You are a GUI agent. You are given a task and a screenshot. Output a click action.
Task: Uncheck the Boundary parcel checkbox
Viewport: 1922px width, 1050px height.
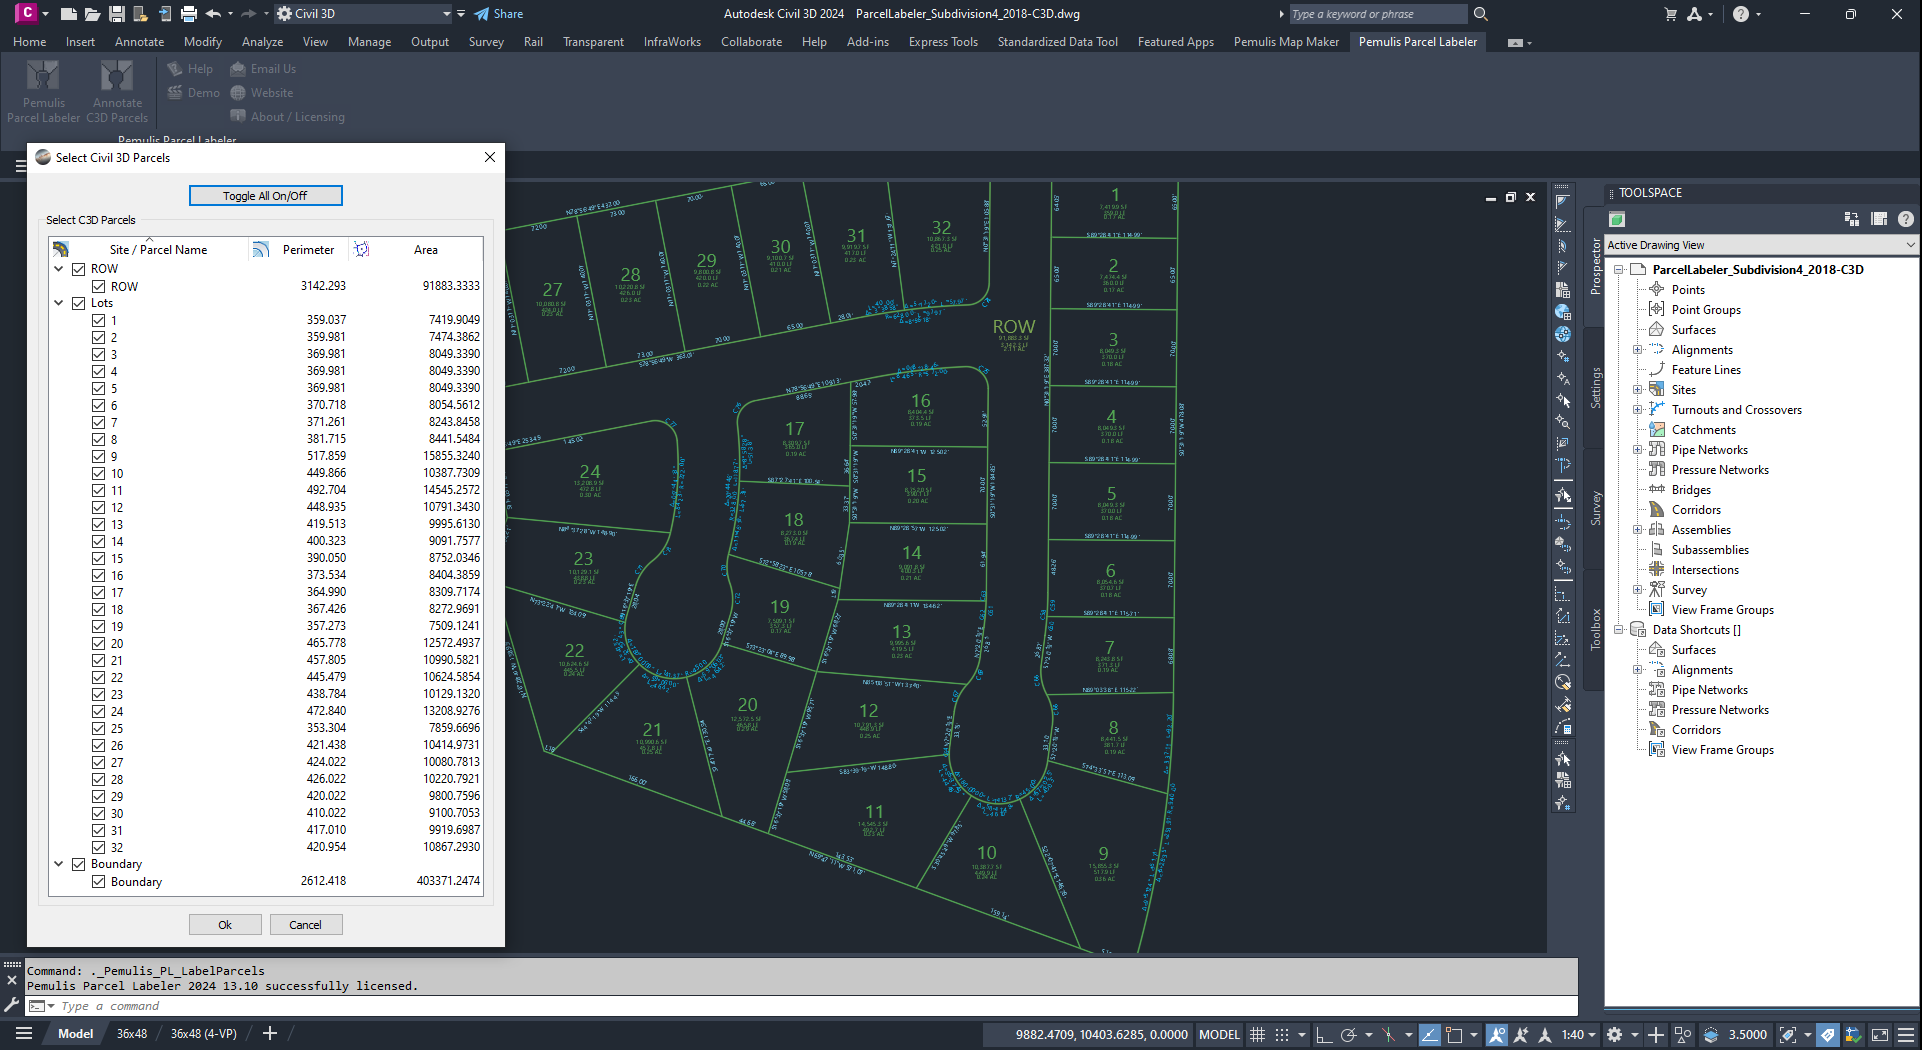point(98,882)
